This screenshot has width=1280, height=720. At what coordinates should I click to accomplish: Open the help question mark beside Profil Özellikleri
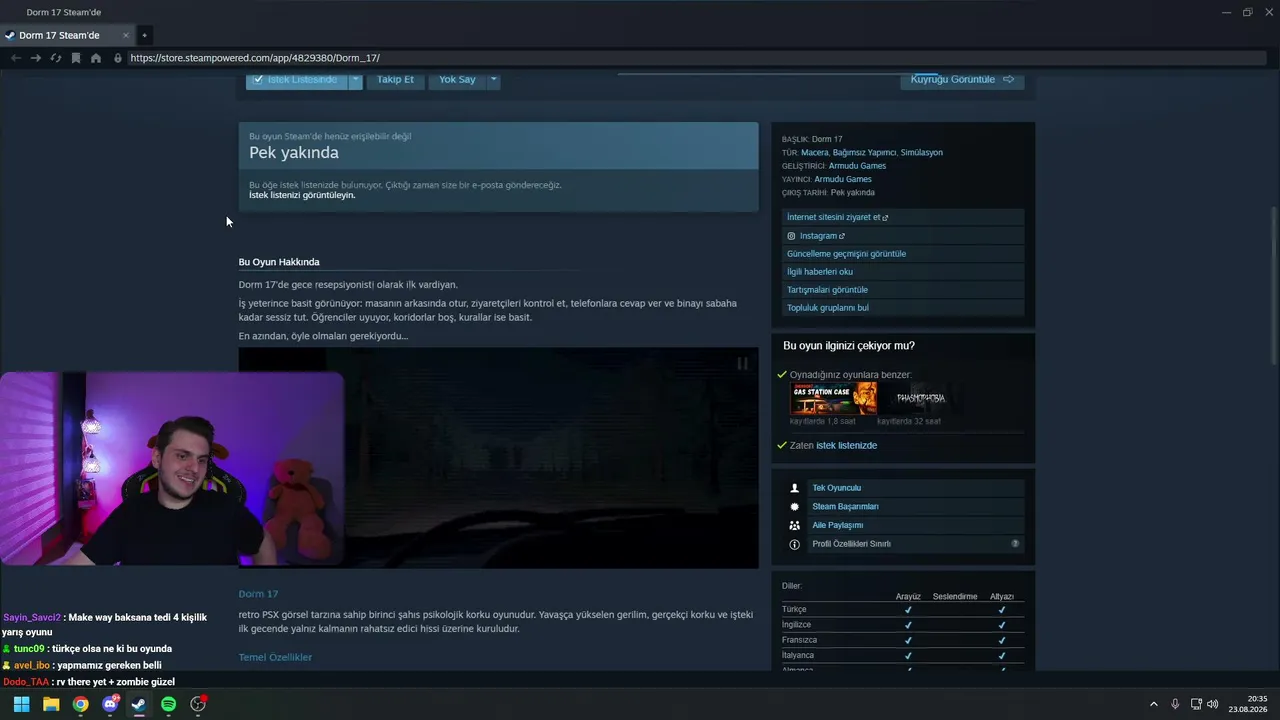[1015, 544]
